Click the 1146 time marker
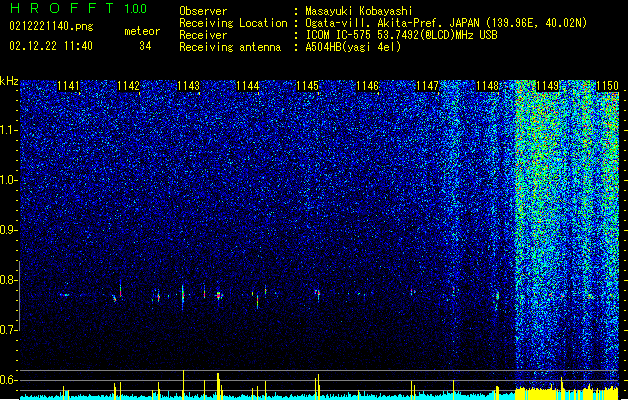629x400 pixels. [367, 86]
